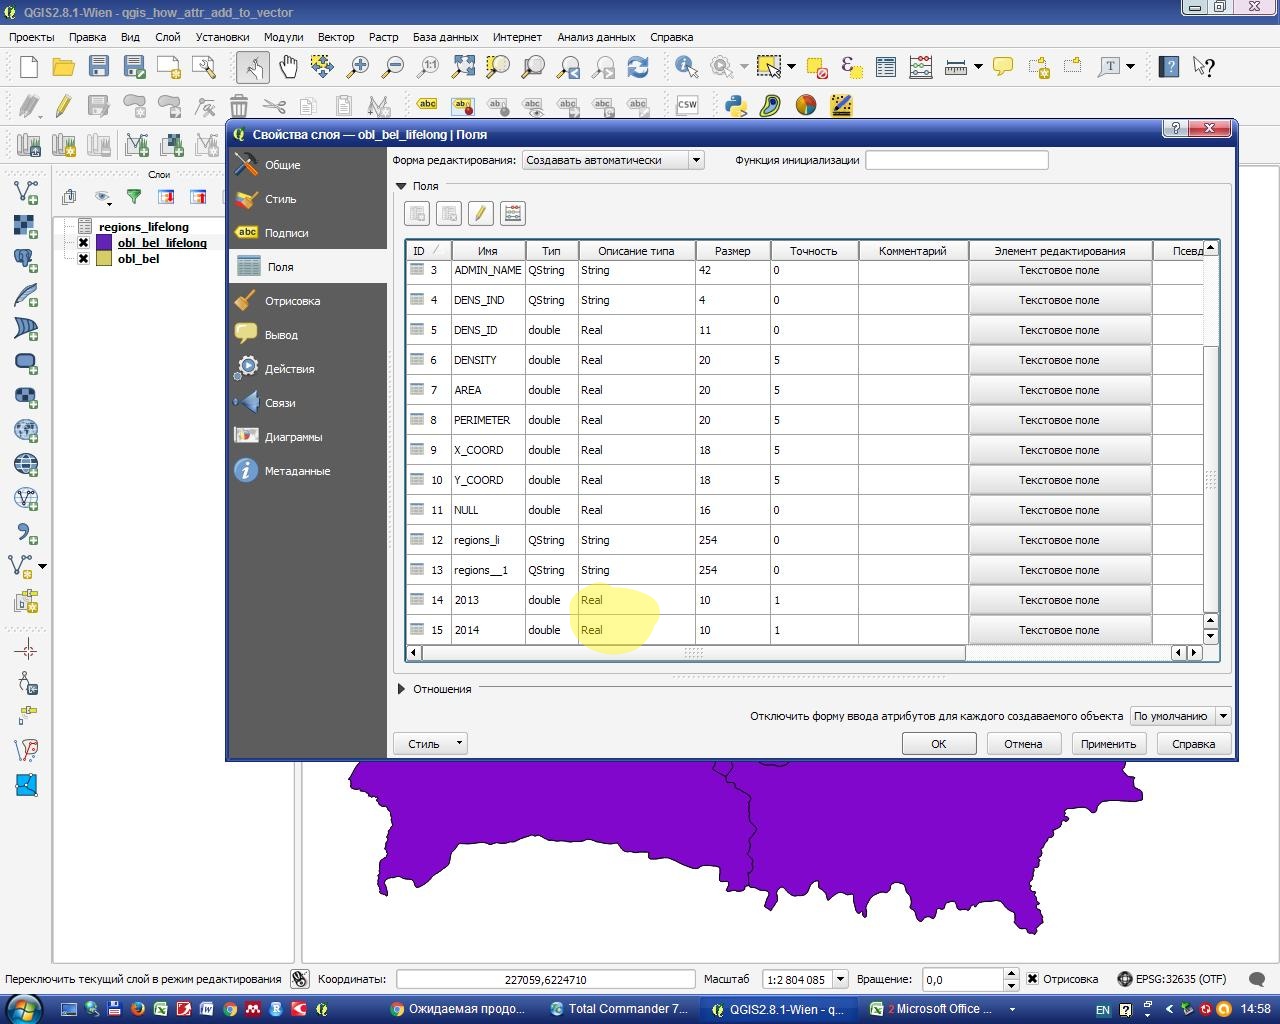This screenshot has width=1280, height=1024.
Task: Click the Help contents book icon
Action: pos(1169,67)
